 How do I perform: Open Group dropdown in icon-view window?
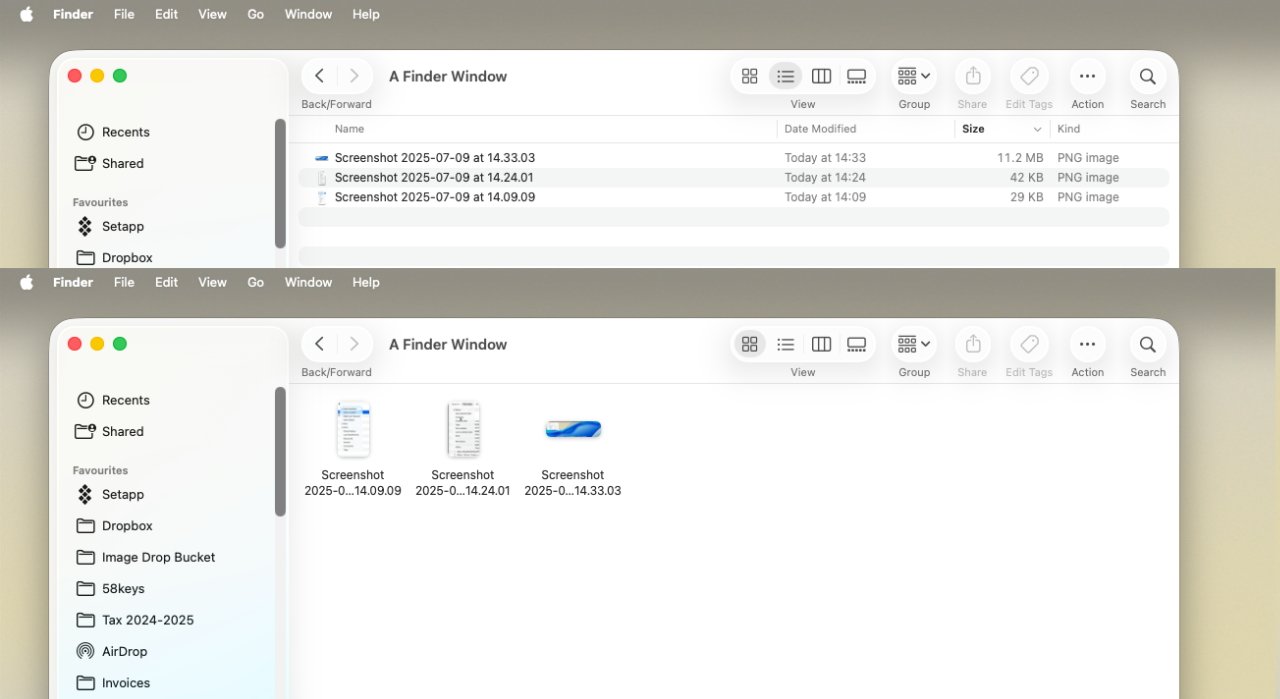tap(914, 344)
